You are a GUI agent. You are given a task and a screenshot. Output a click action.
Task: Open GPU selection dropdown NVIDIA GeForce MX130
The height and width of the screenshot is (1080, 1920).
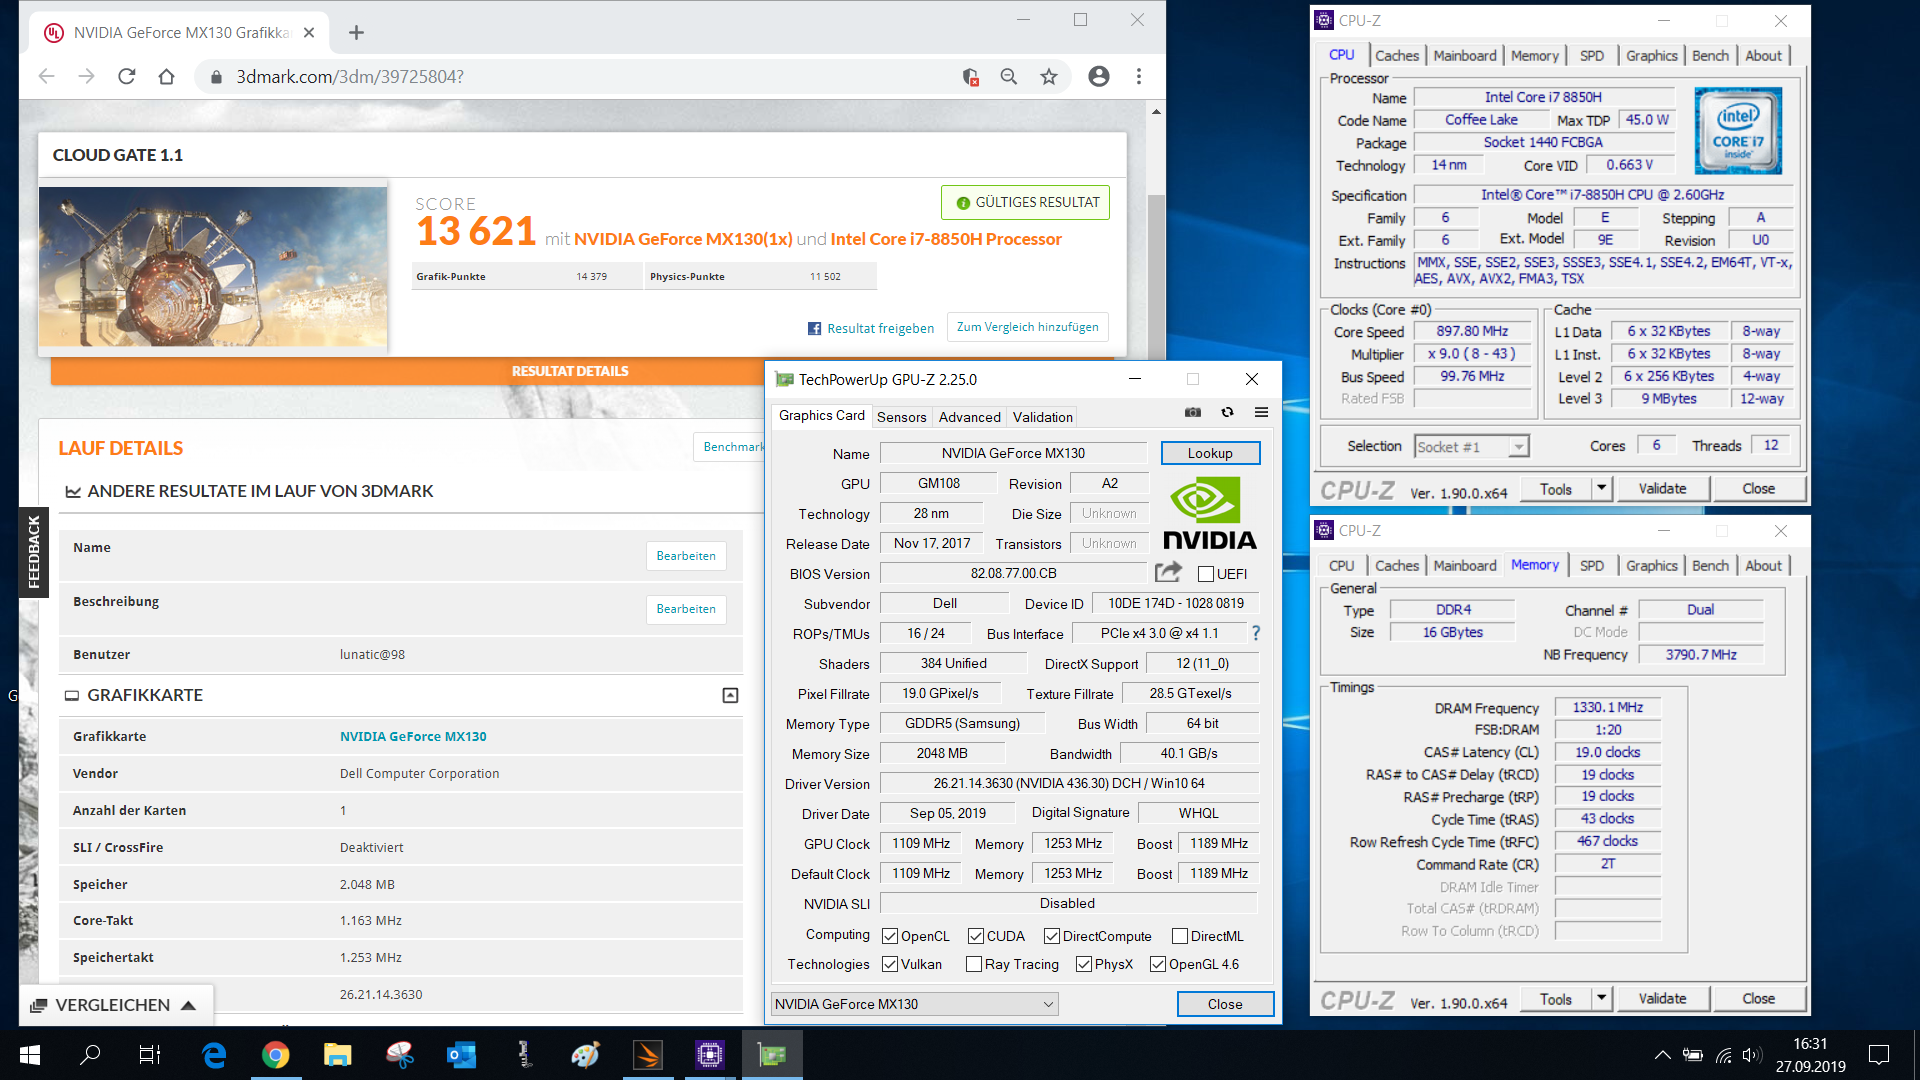(x=915, y=1004)
